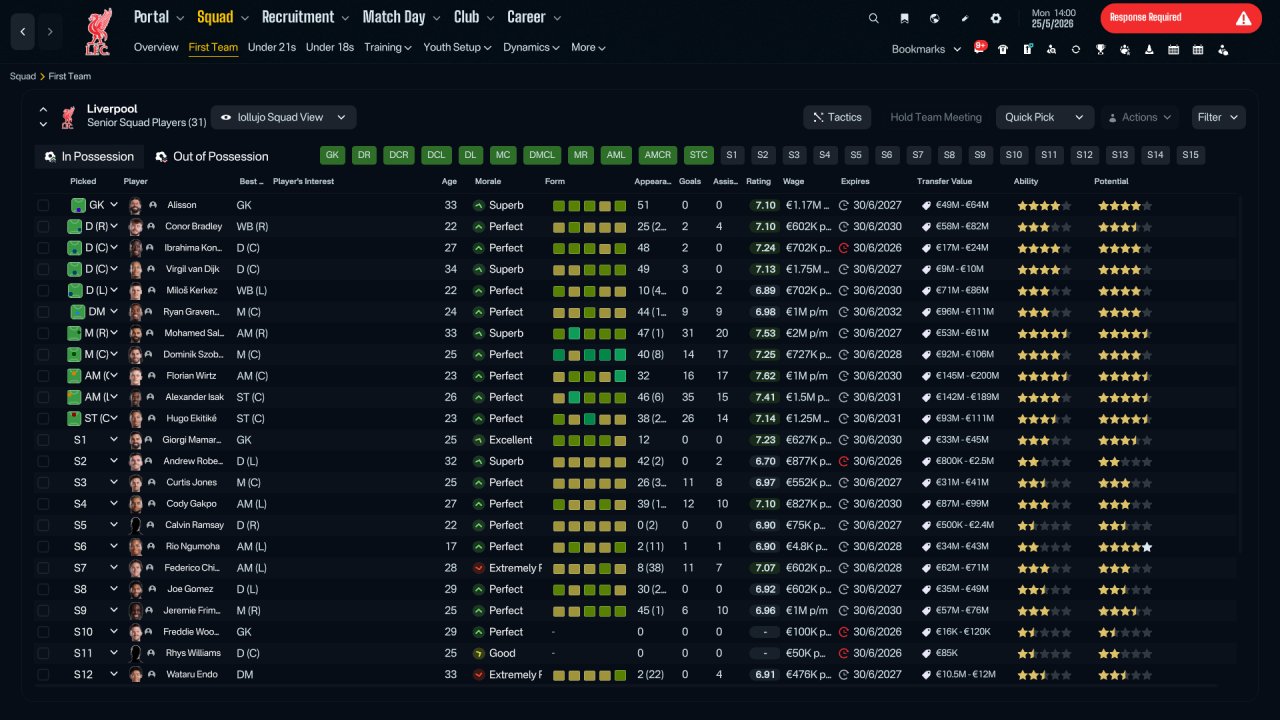The height and width of the screenshot is (720, 1280).
Task: Open the S1 slot dropdown for Giorgi Mamardashvili
Action: coord(114,440)
